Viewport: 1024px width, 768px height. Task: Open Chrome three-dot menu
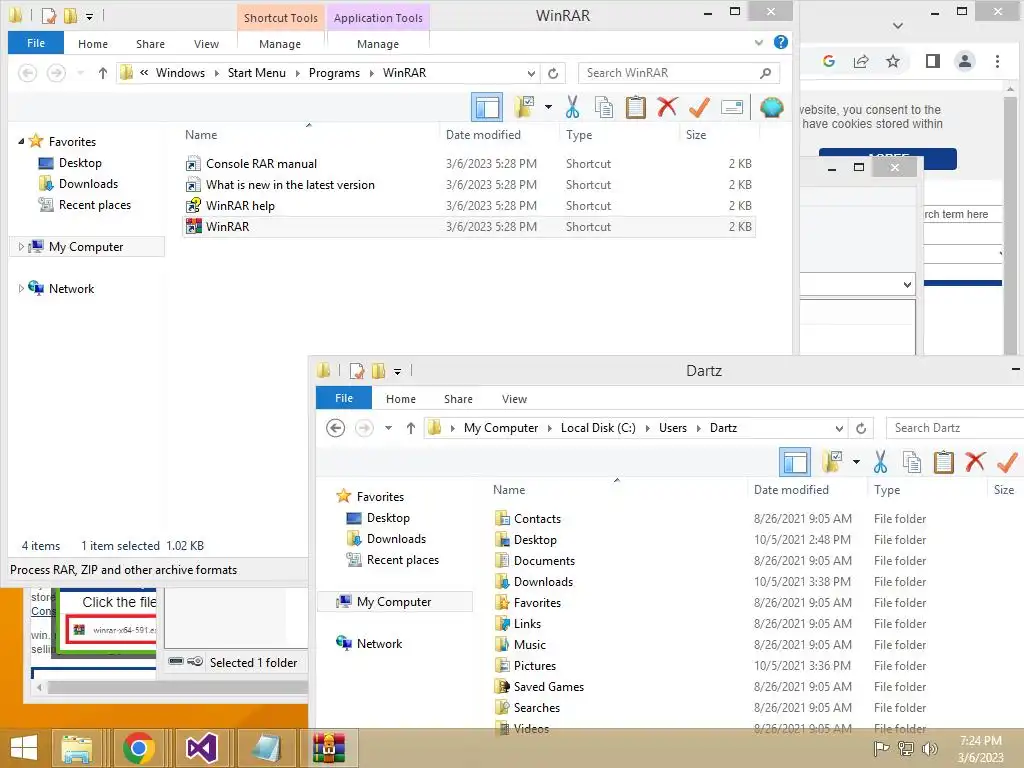click(997, 61)
